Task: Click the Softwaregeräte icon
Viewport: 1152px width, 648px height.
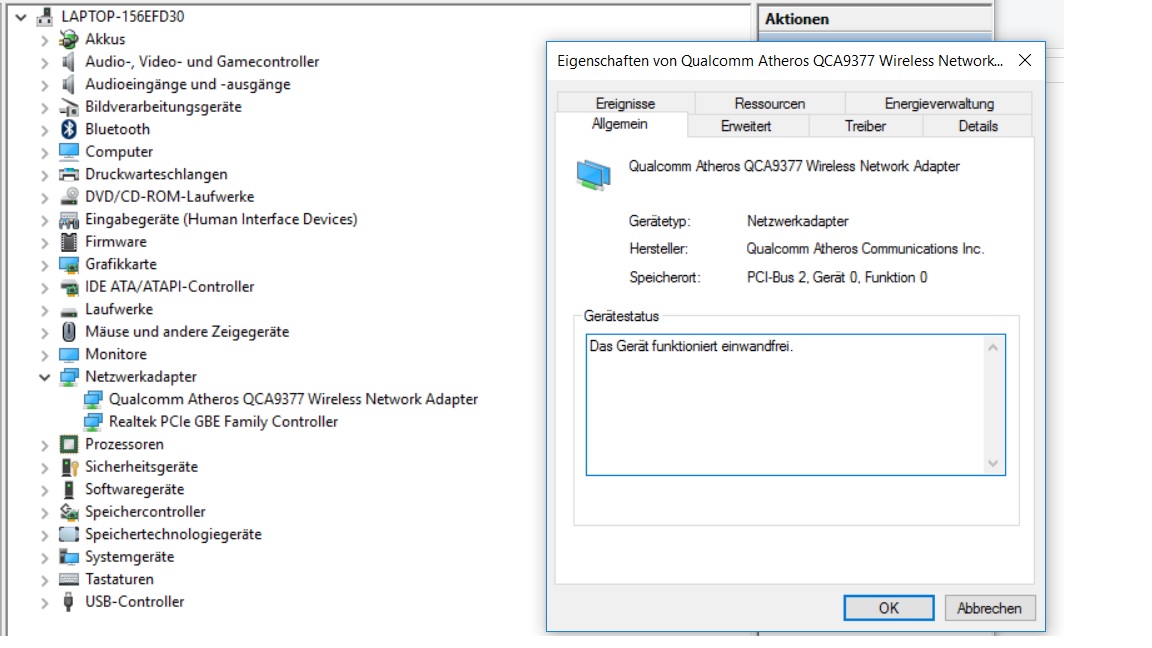Action: point(68,489)
